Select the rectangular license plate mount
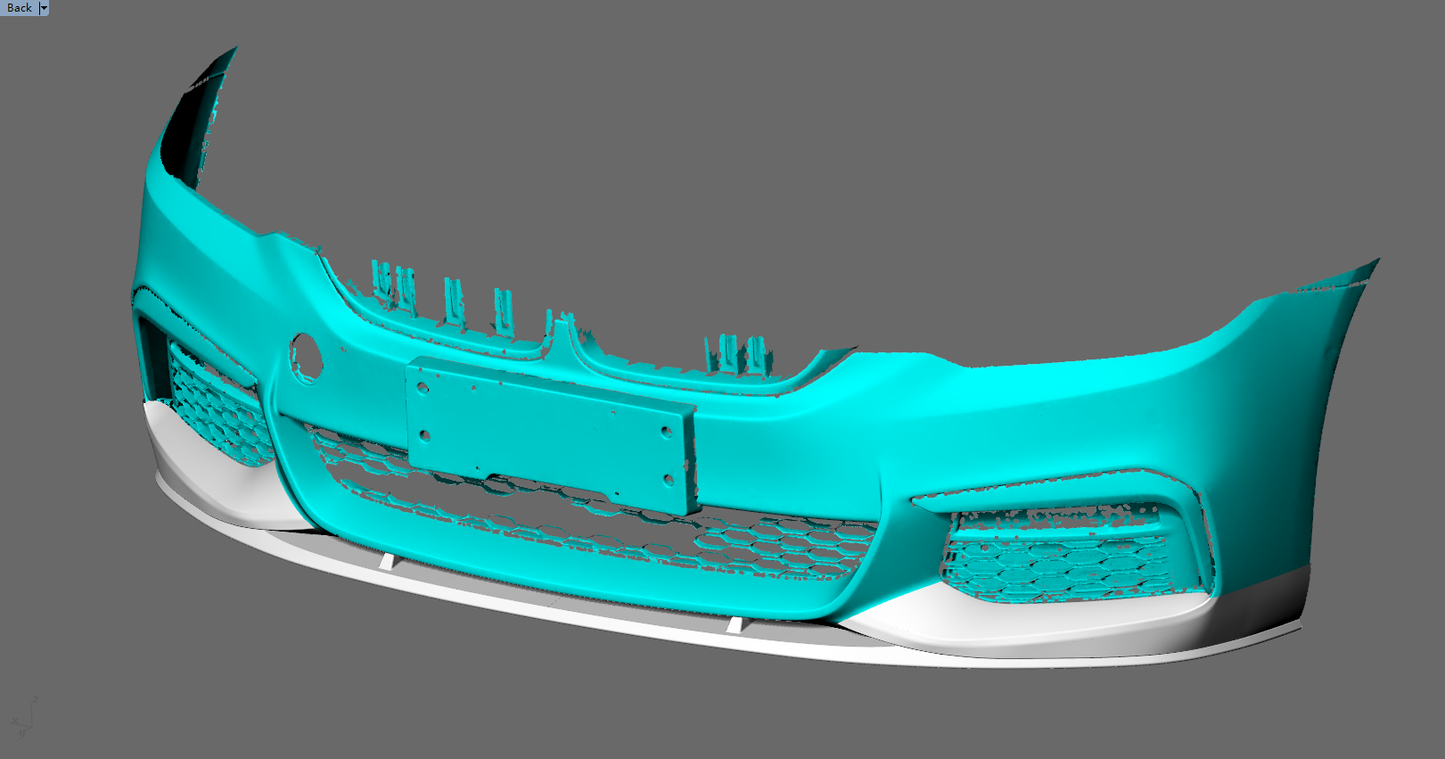 click(550, 432)
